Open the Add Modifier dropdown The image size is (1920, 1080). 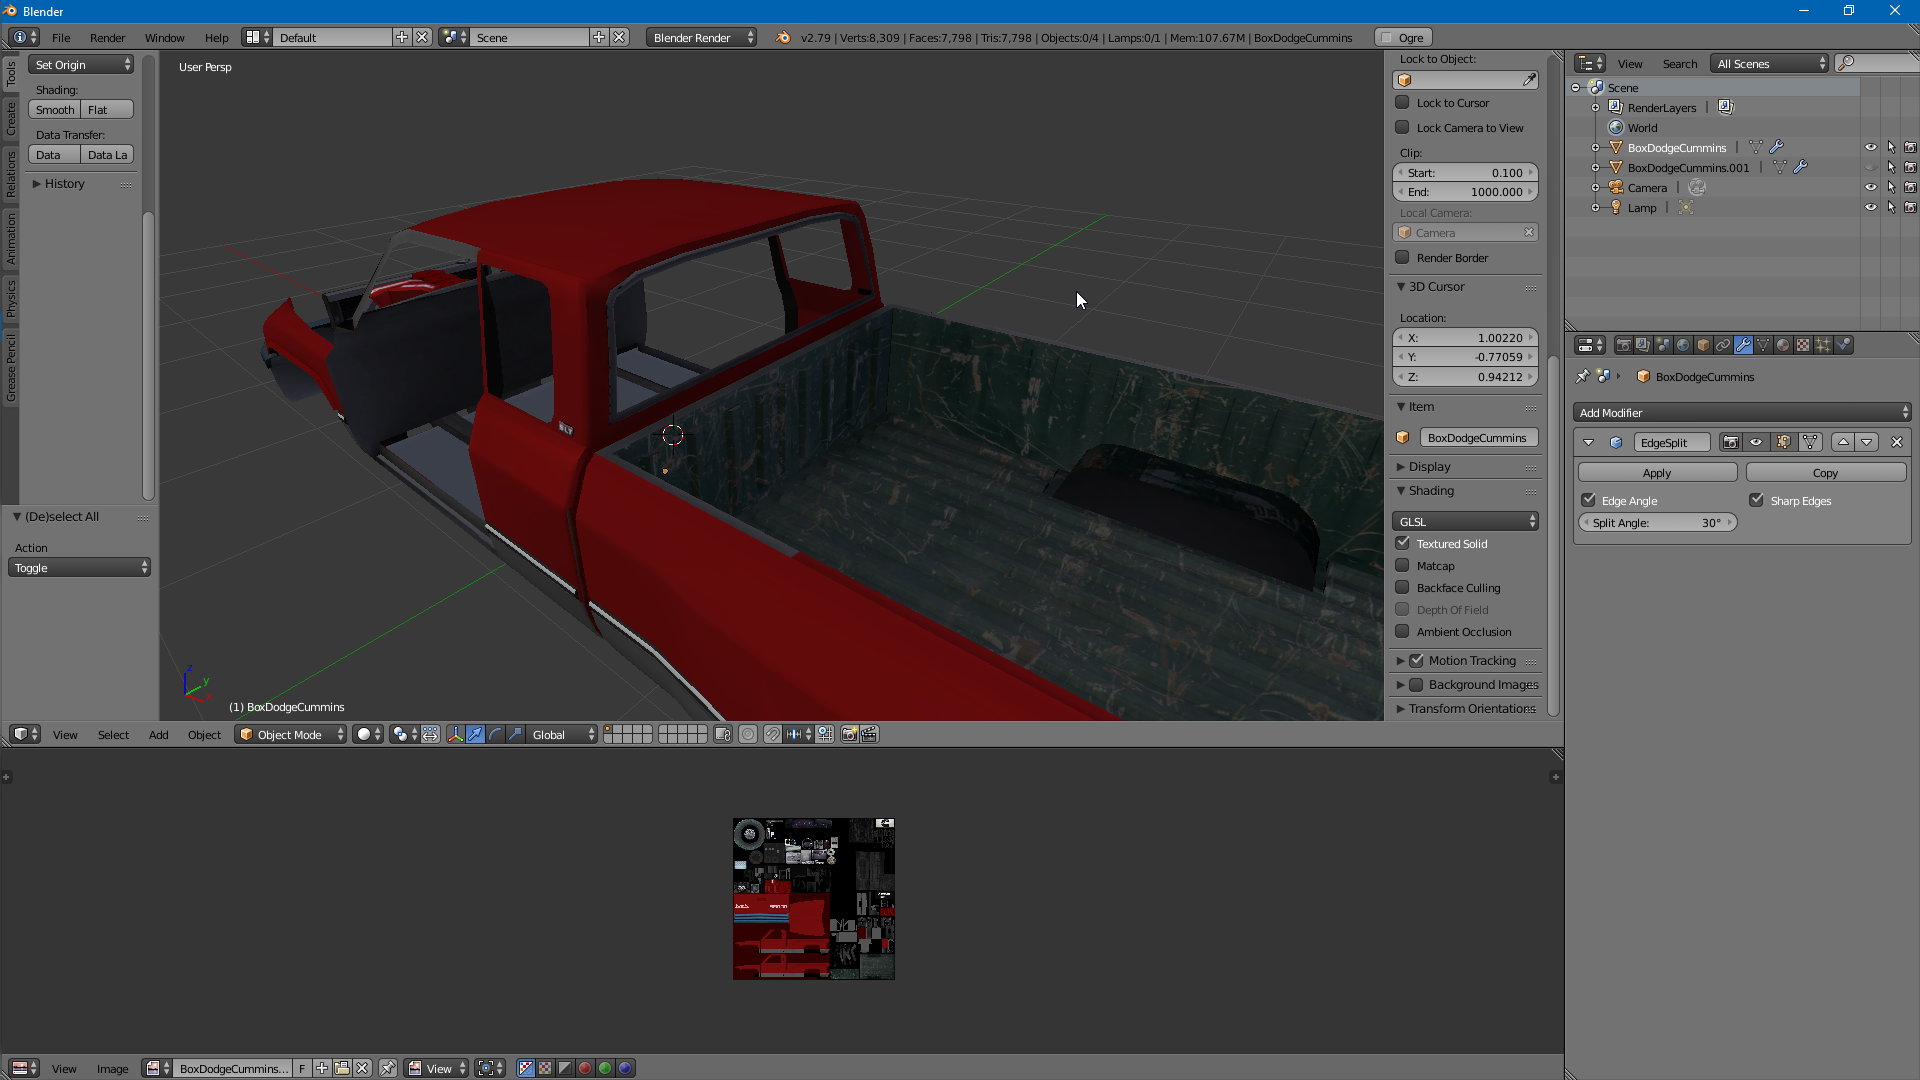(1742, 412)
